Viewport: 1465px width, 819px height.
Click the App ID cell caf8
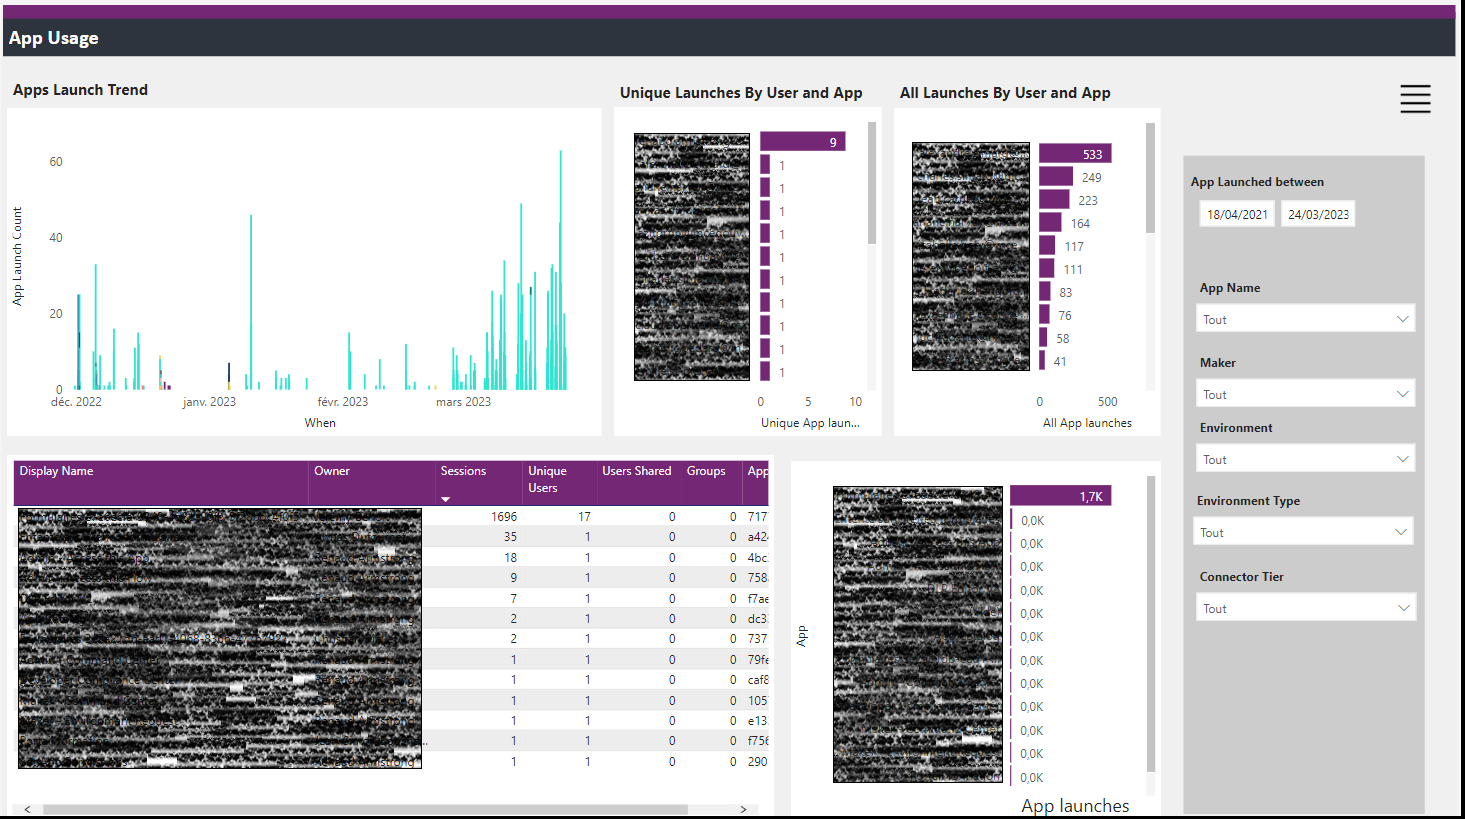coord(758,680)
